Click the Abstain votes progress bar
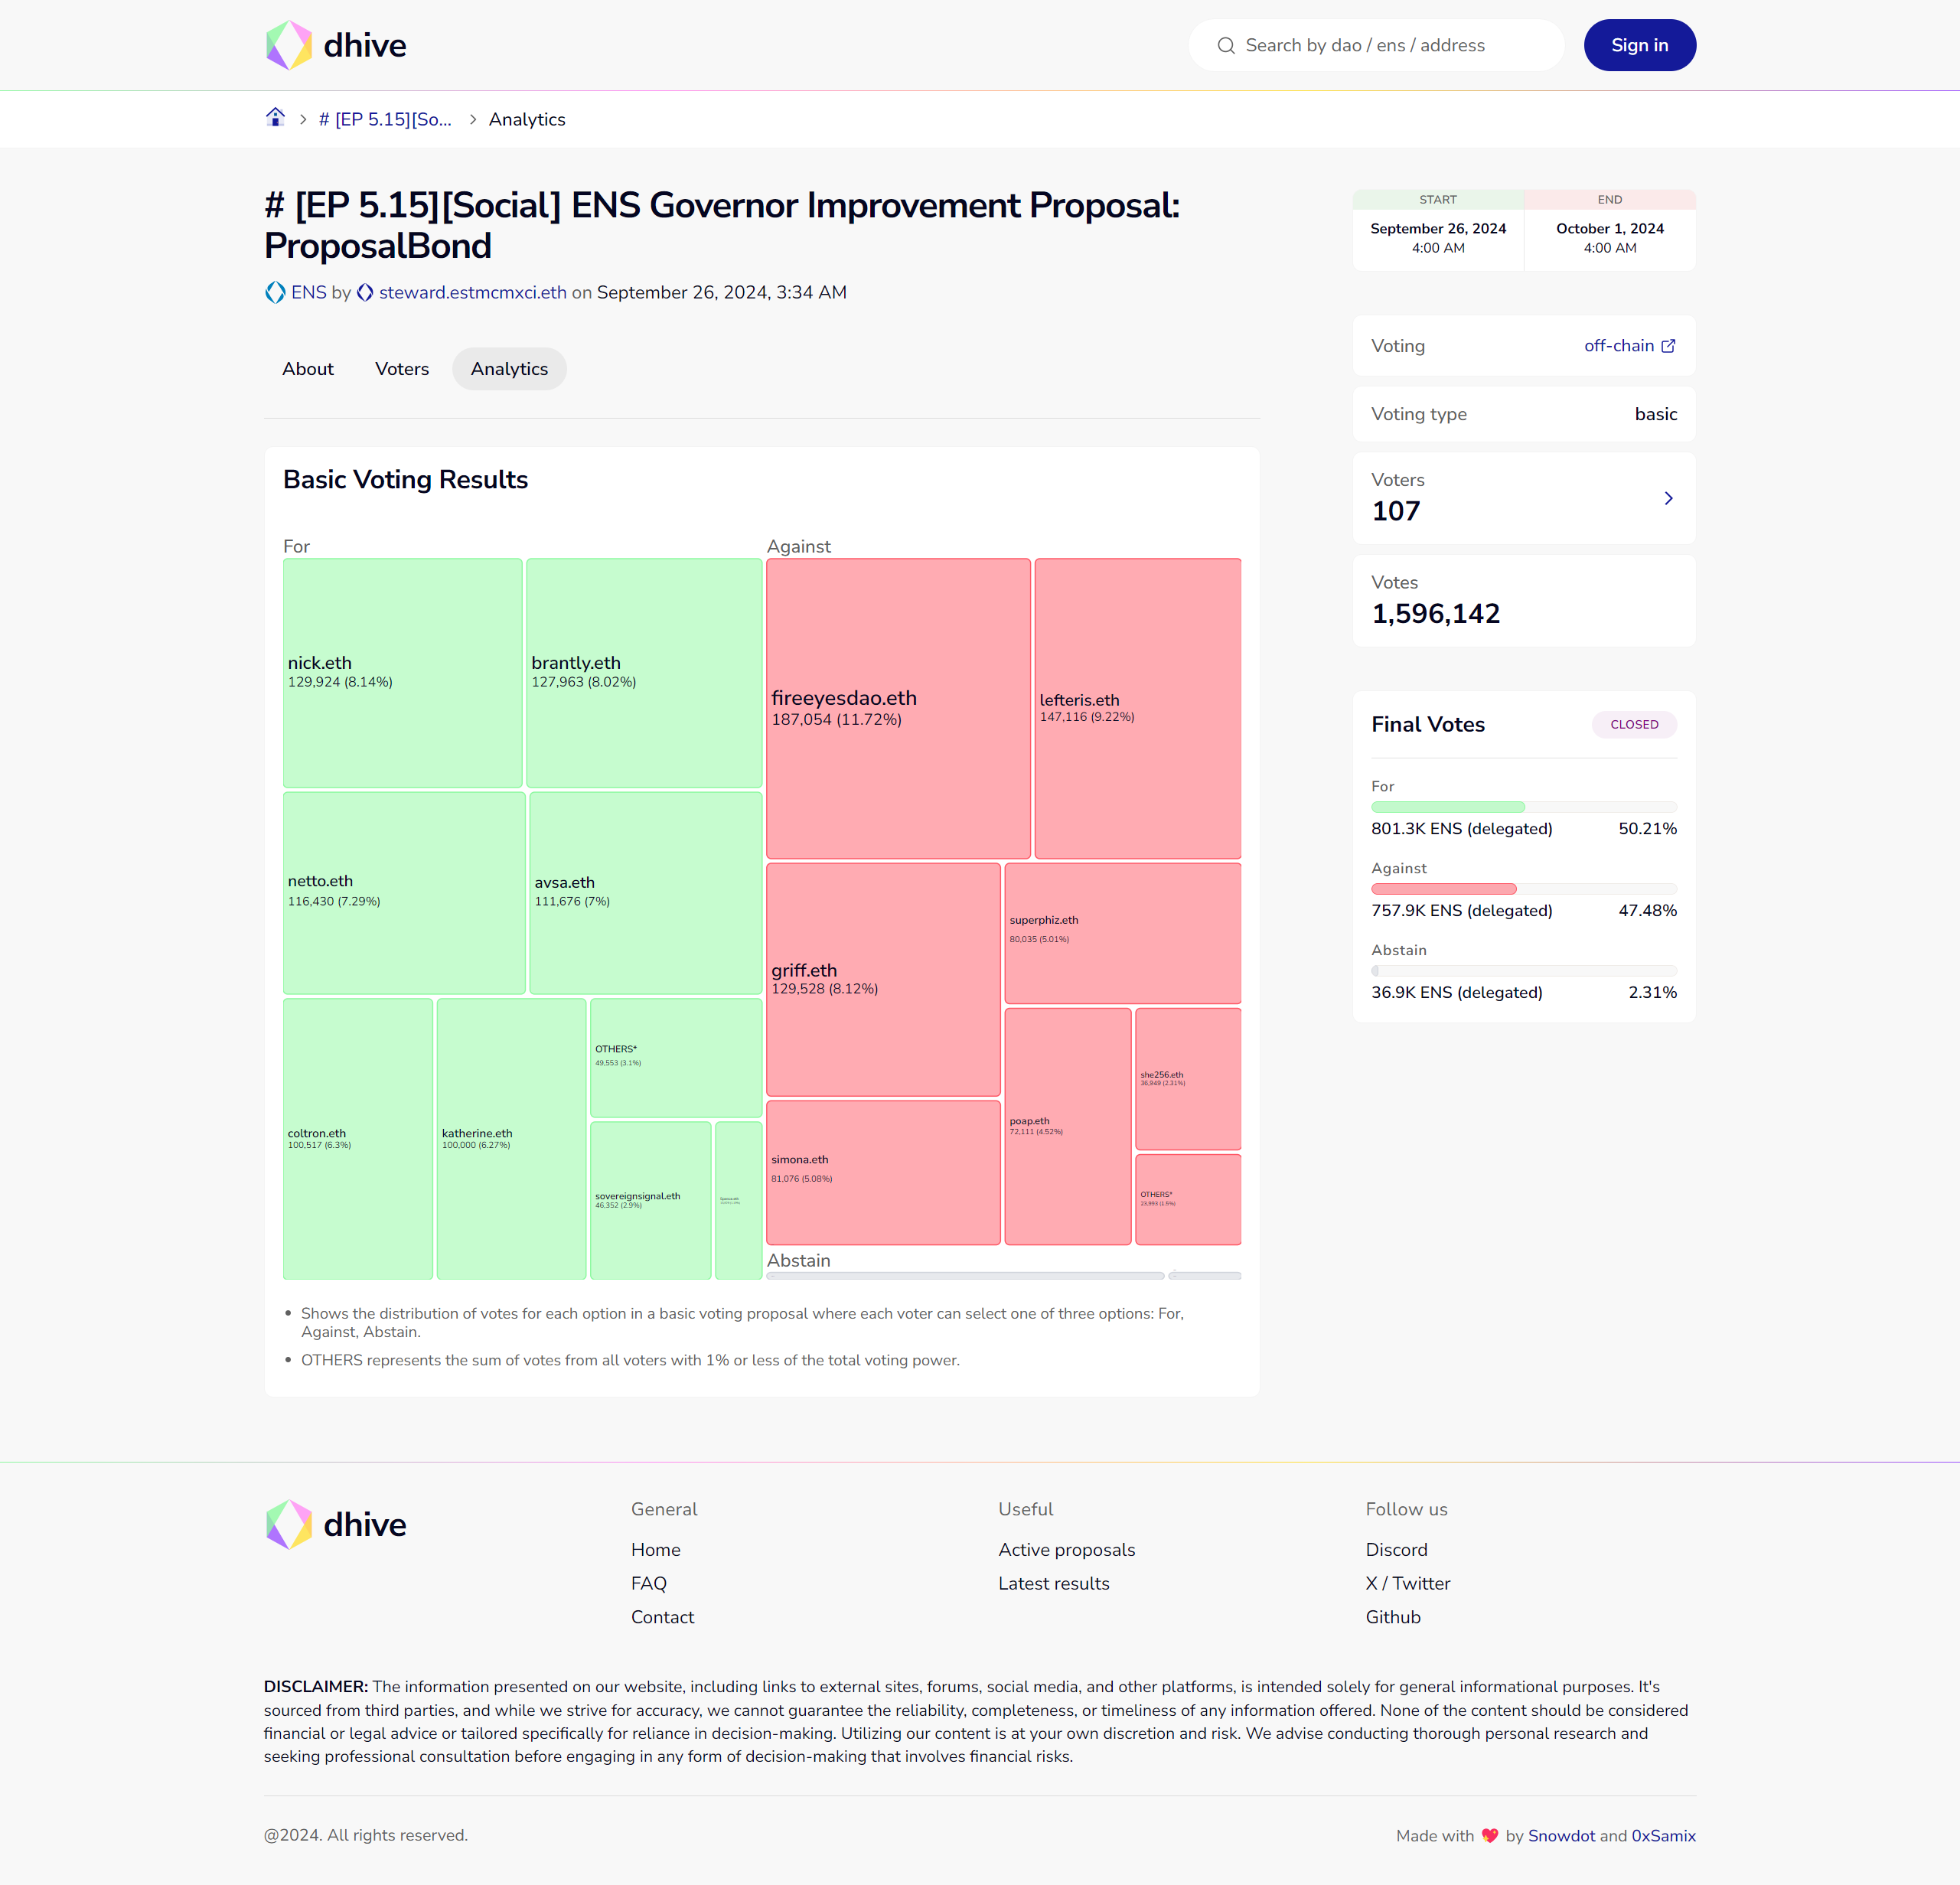Screen dimensions: 1960x1885 pyautogui.click(x=1524, y=971)
